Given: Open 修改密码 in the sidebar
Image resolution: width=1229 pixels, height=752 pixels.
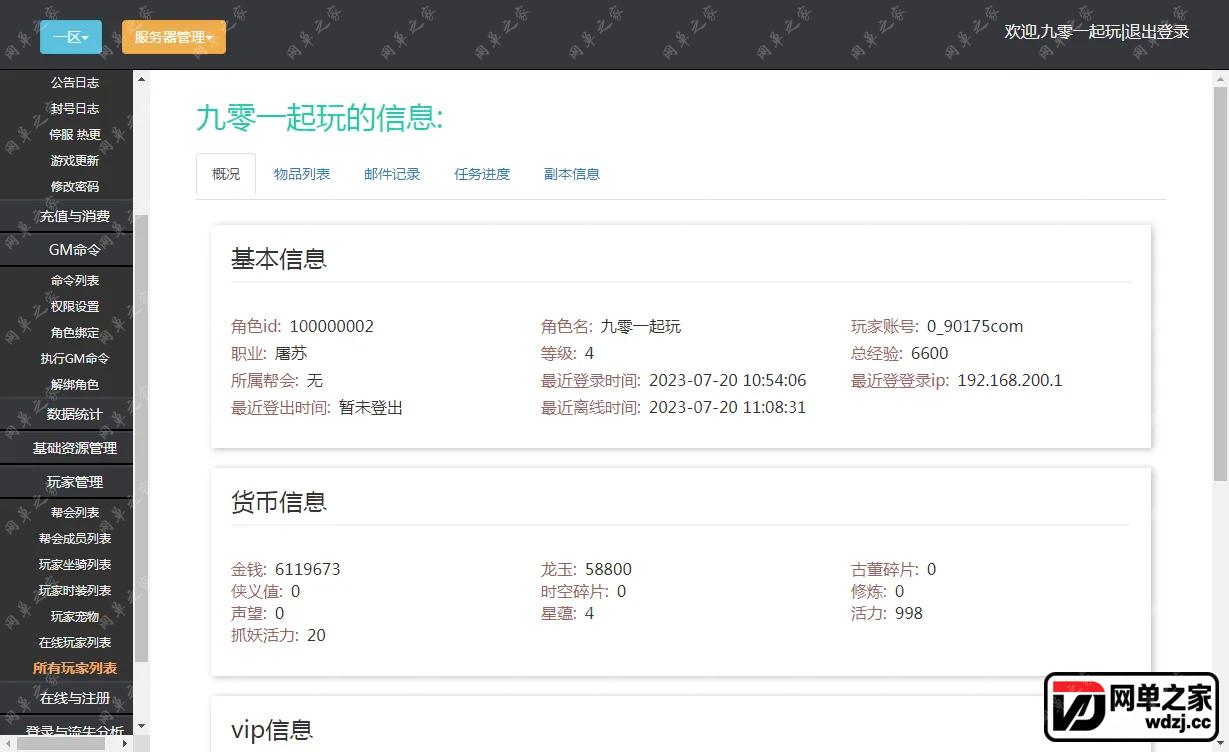Looking at the screenshot, I should tap(75, 186).
